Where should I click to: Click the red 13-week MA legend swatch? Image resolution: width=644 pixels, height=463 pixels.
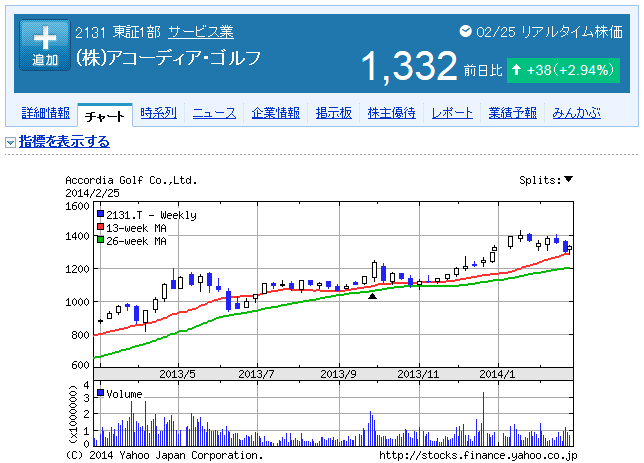[100, 227]
